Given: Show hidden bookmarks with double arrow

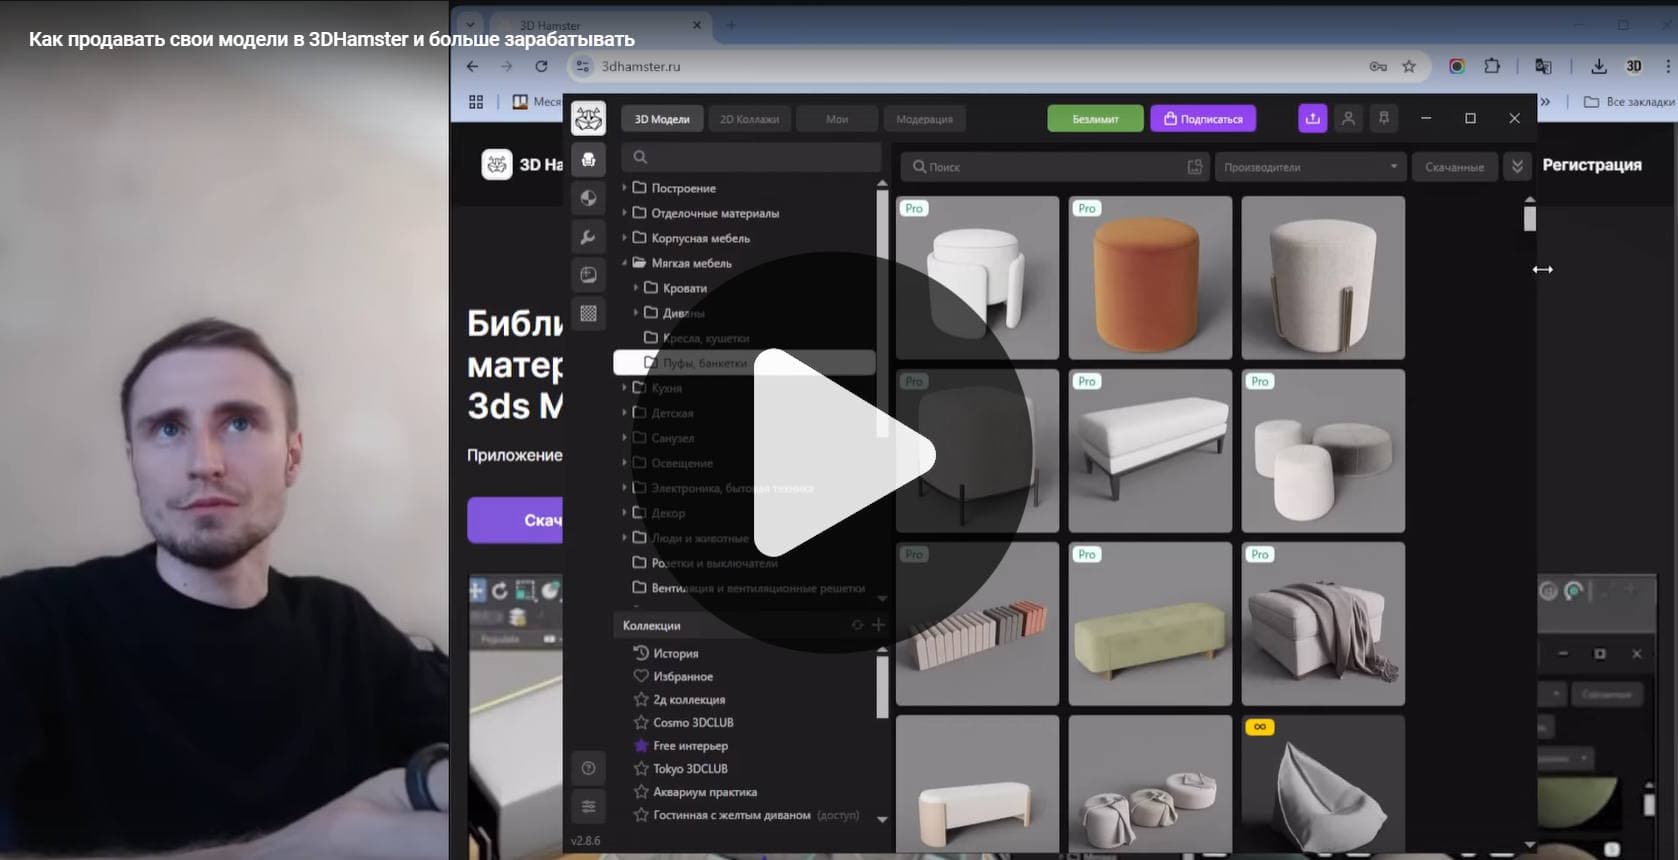Looking at the screenshot, I should (x=1545, y=101).
